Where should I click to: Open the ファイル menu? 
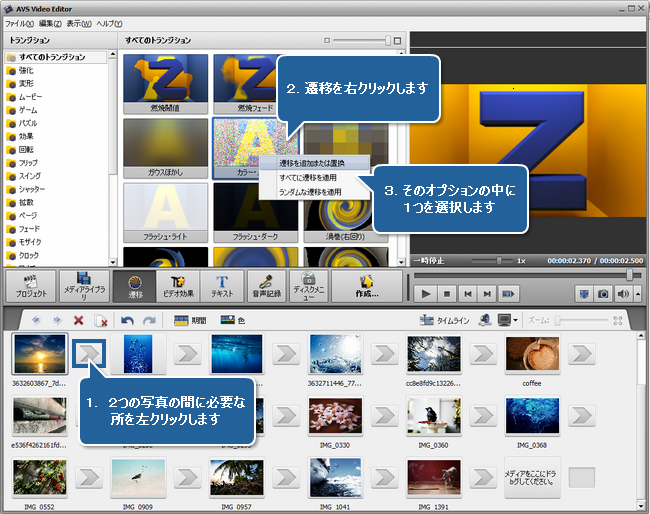point(18,22)
